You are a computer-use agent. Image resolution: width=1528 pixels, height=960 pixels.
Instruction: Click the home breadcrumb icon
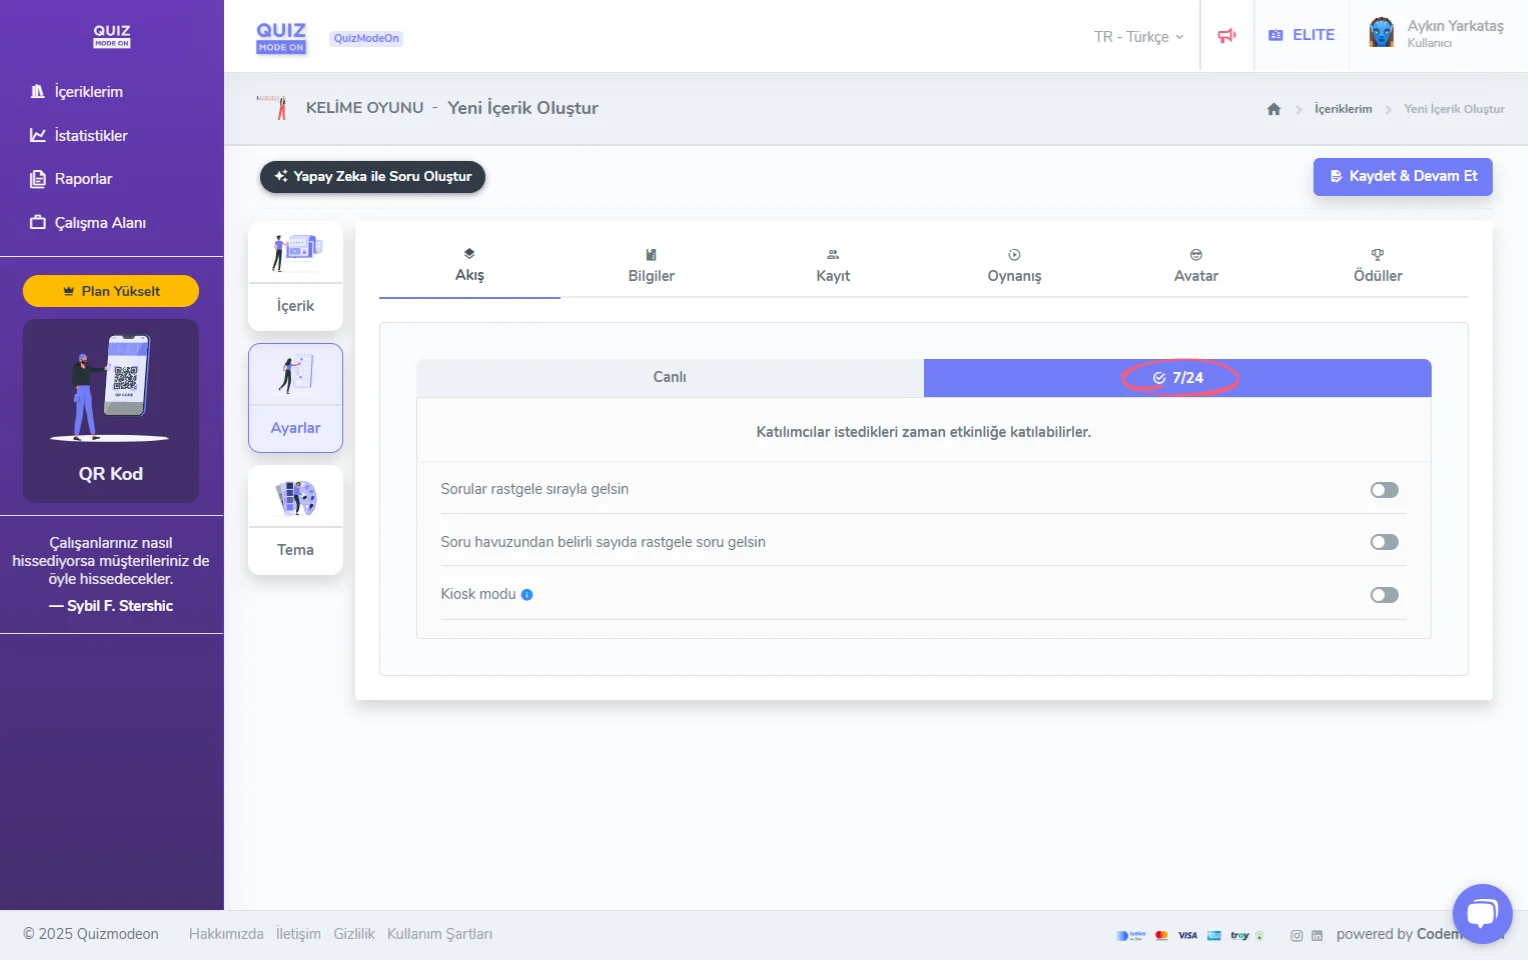click(1273, 109)
